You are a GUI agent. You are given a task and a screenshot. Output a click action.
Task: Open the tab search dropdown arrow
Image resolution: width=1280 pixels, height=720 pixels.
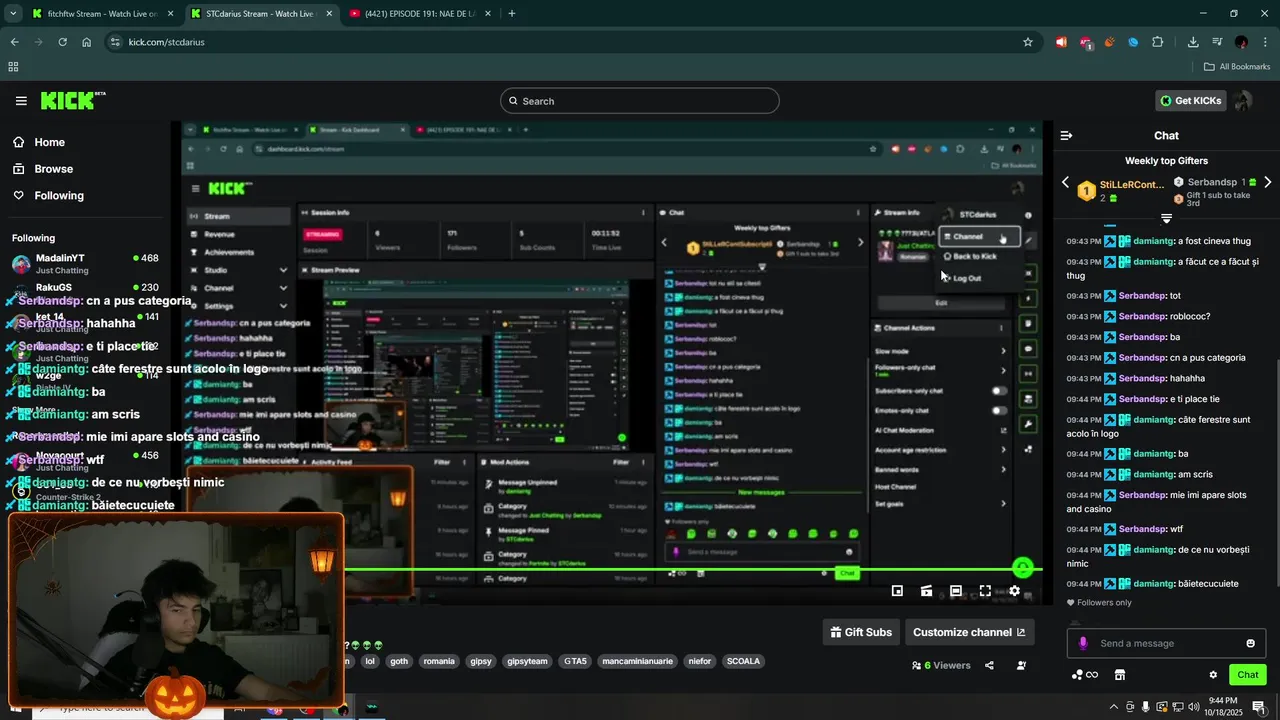[13, 14]
